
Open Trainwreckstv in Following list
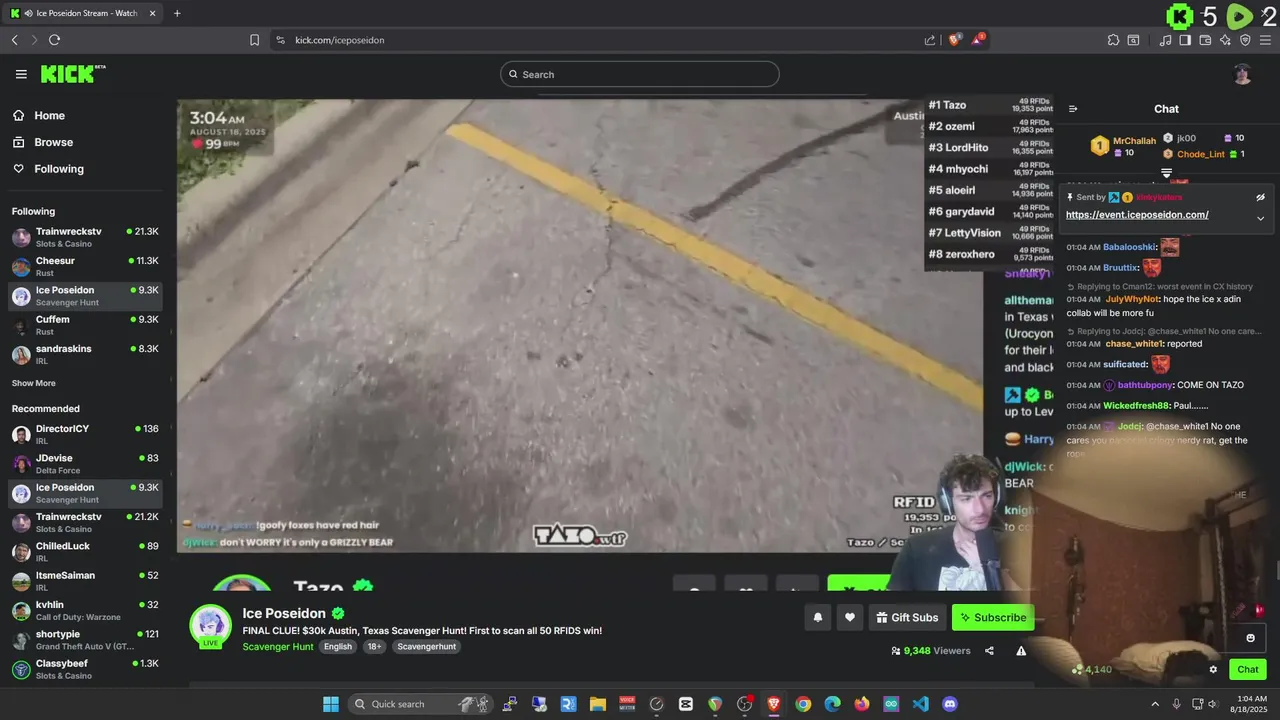click(85, 237)
